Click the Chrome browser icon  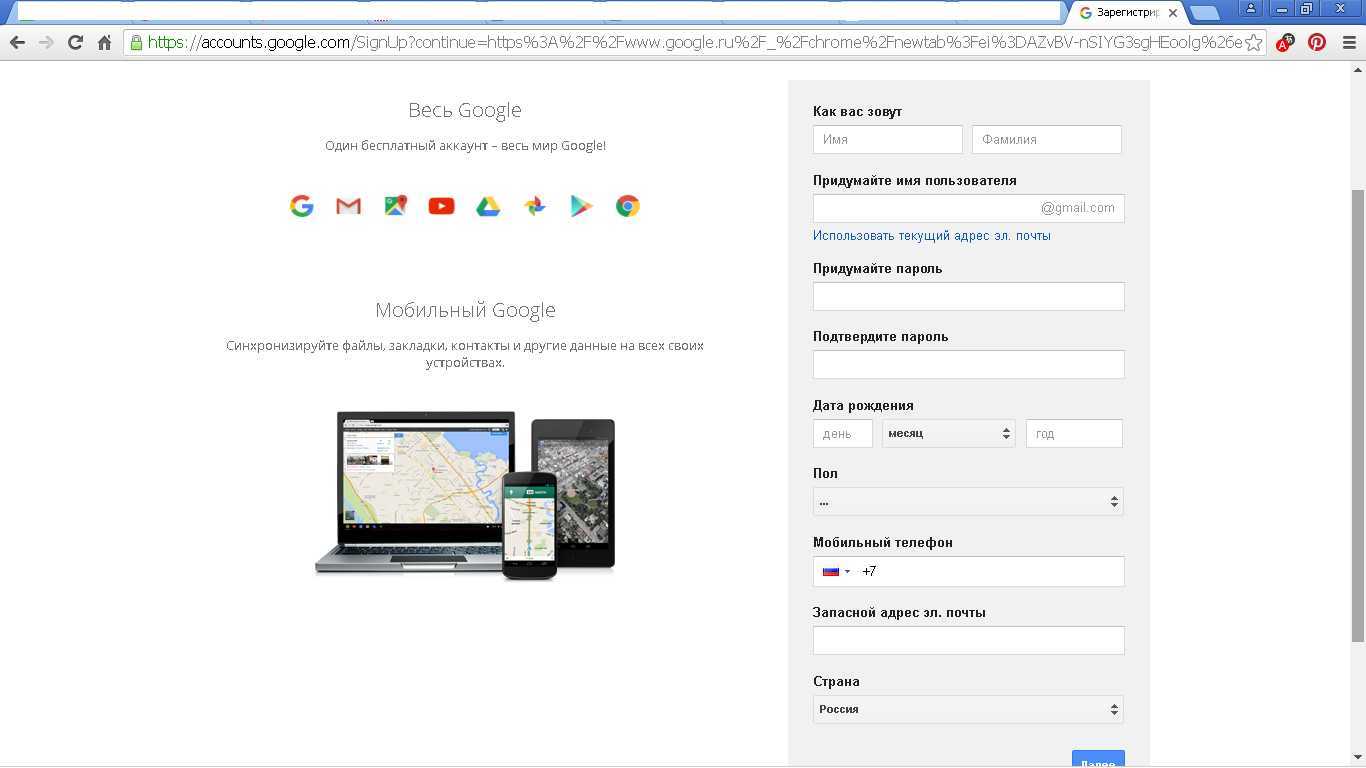click(628, 206)
